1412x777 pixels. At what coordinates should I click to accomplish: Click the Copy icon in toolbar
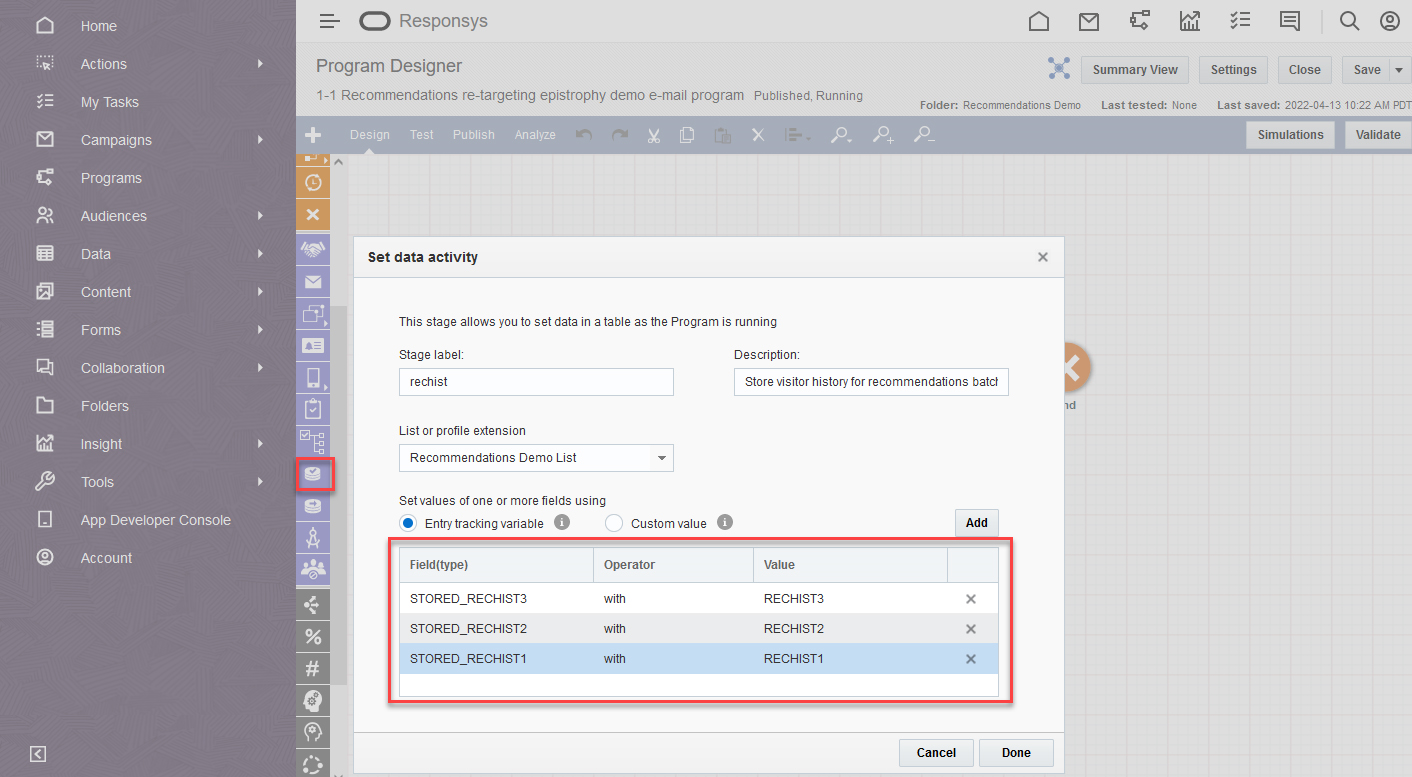pos(687,135)
